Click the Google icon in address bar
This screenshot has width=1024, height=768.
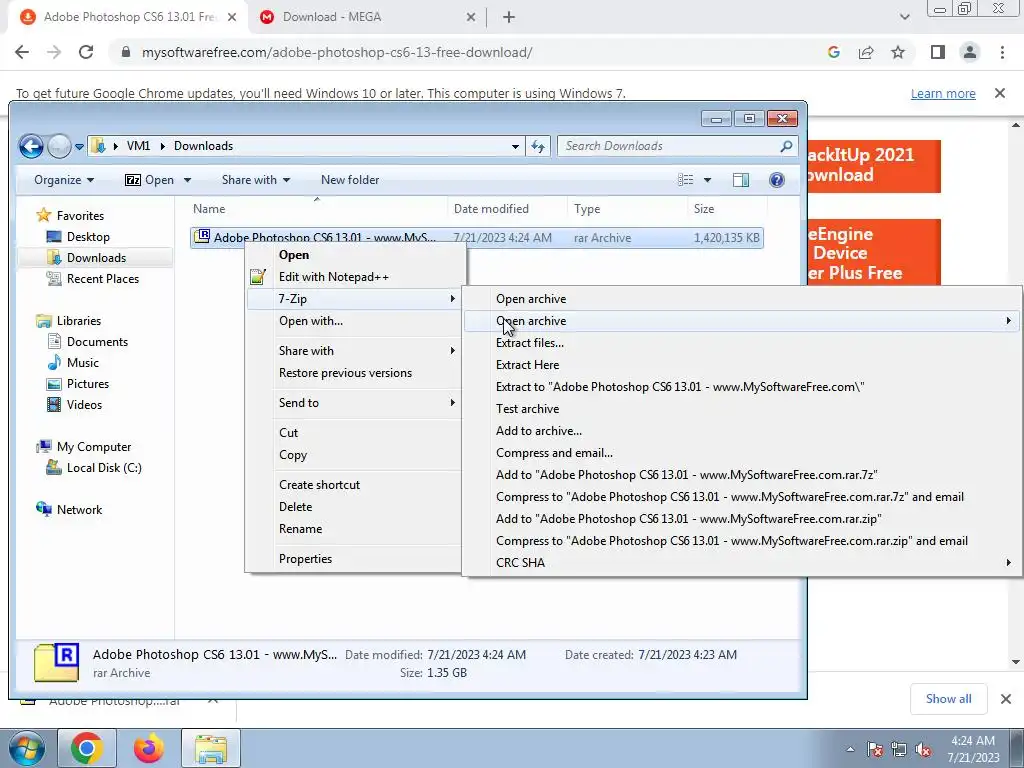(833, 52)
